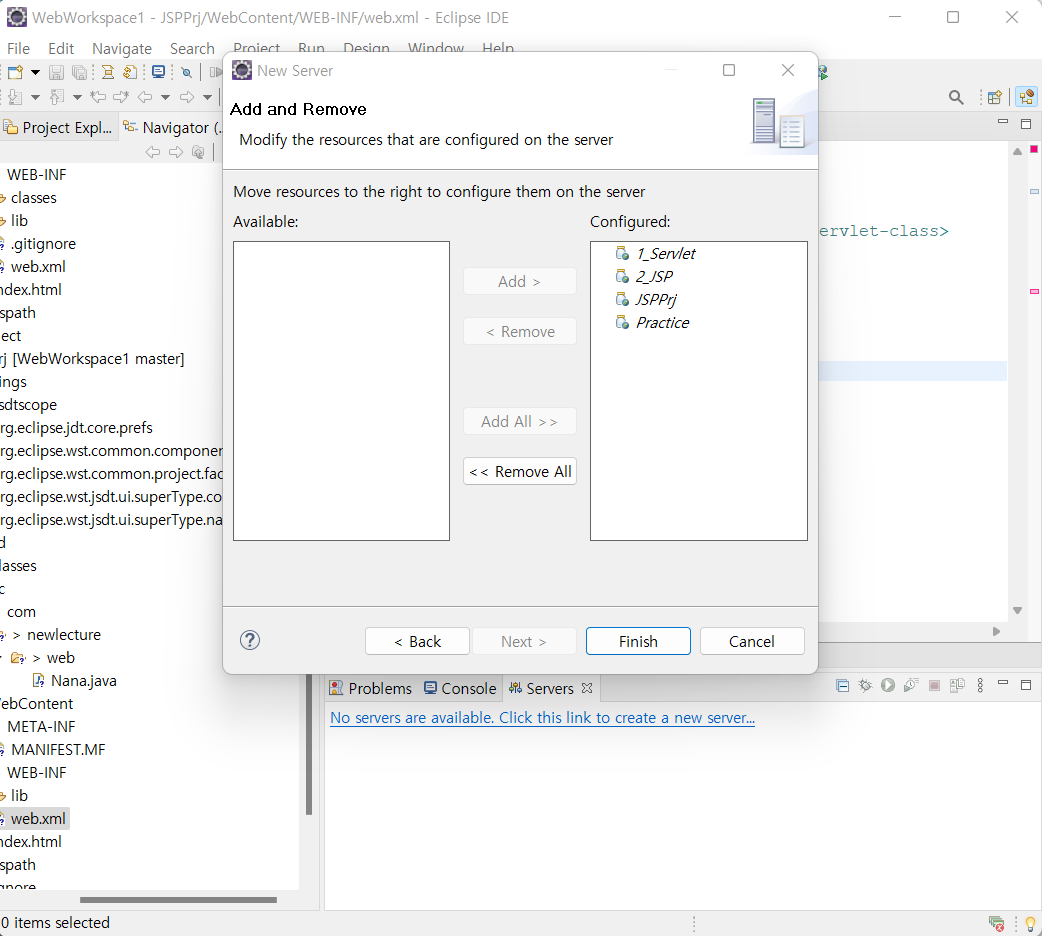Select the Java EE perspective icon

(x=1027, y=97)
